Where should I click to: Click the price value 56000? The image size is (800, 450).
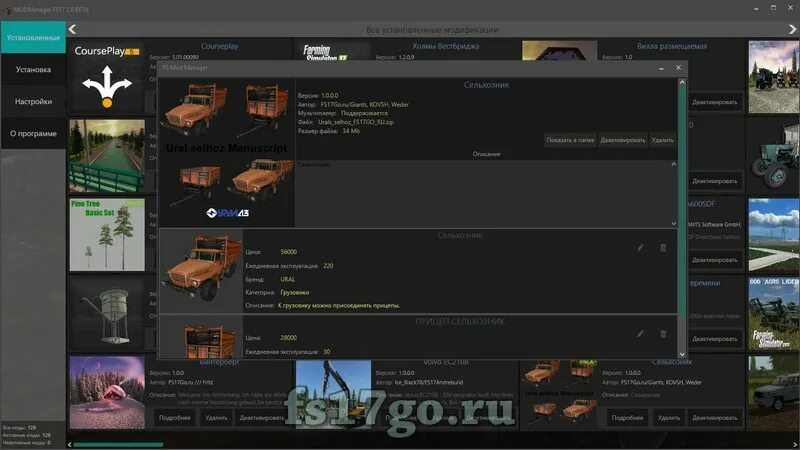tap(288, 252)
